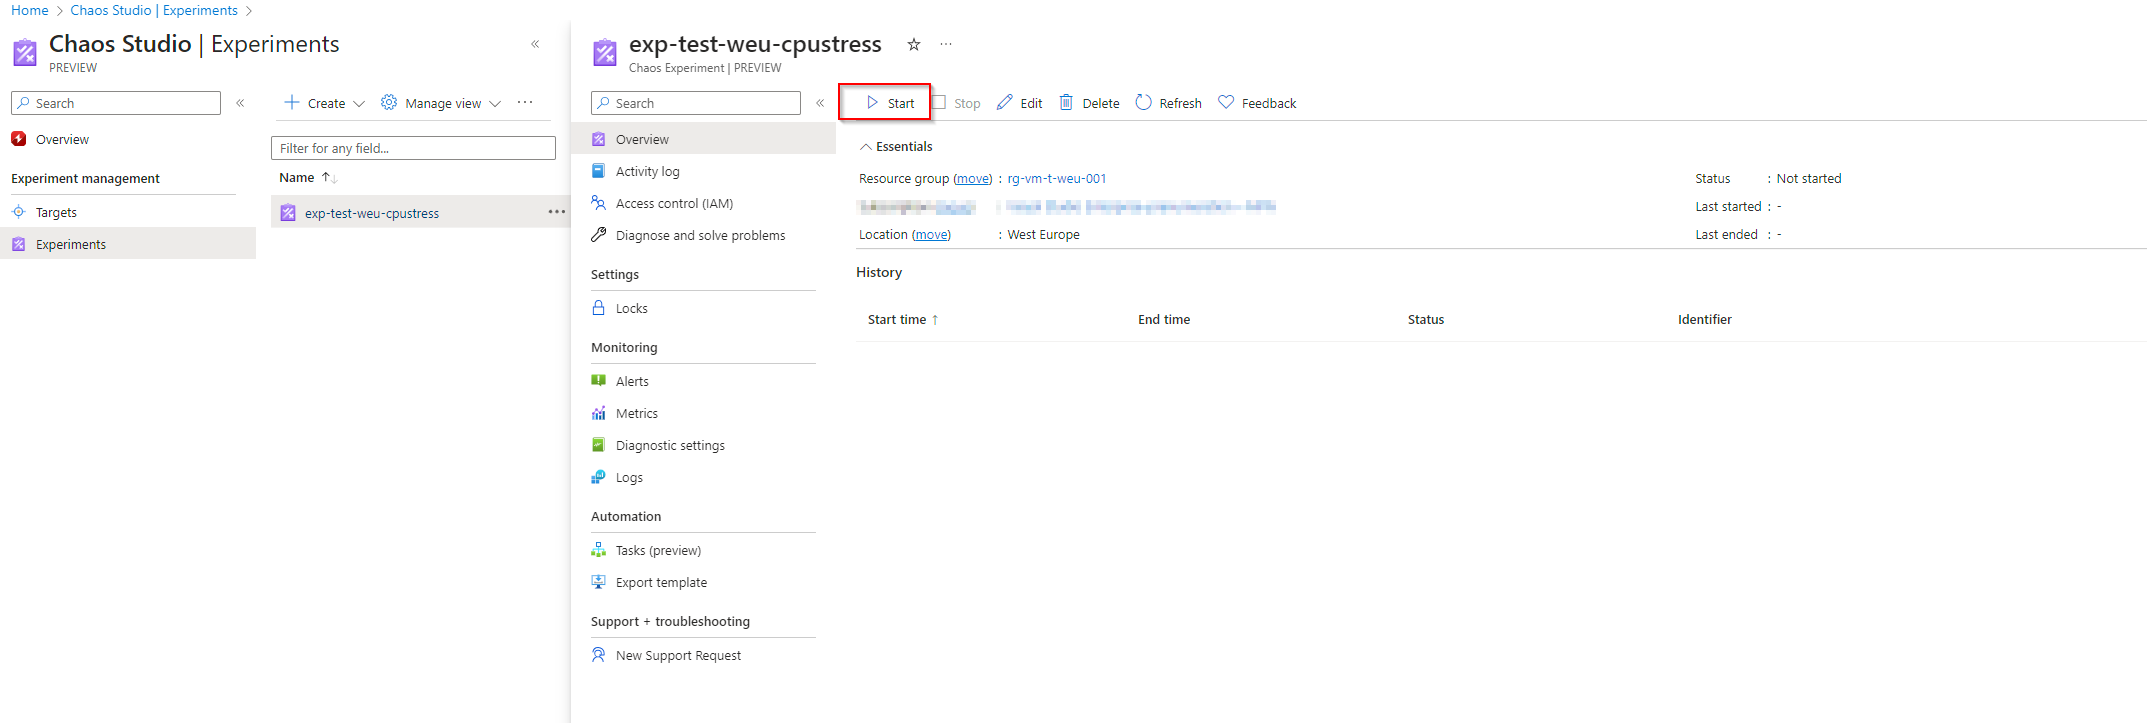The width and height of the screenshot is (2147, 723).
Task: Click the Refresh circular arrow icon
Action: pos(1144,102)
